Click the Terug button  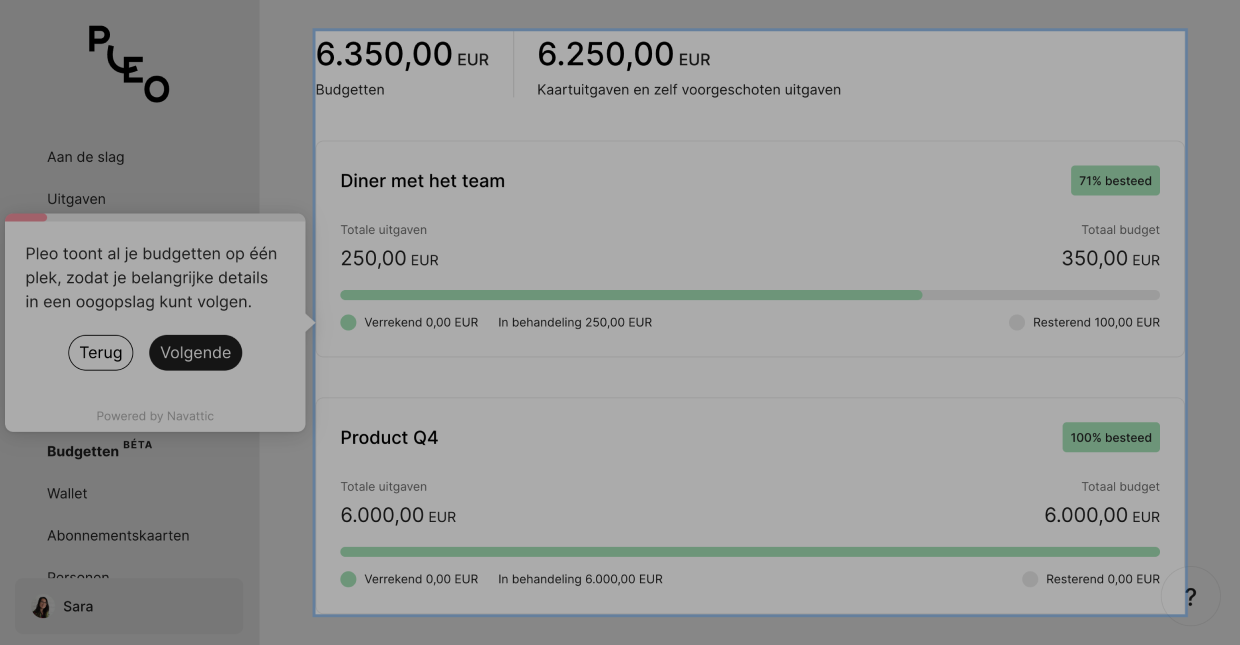coord(100,353)
